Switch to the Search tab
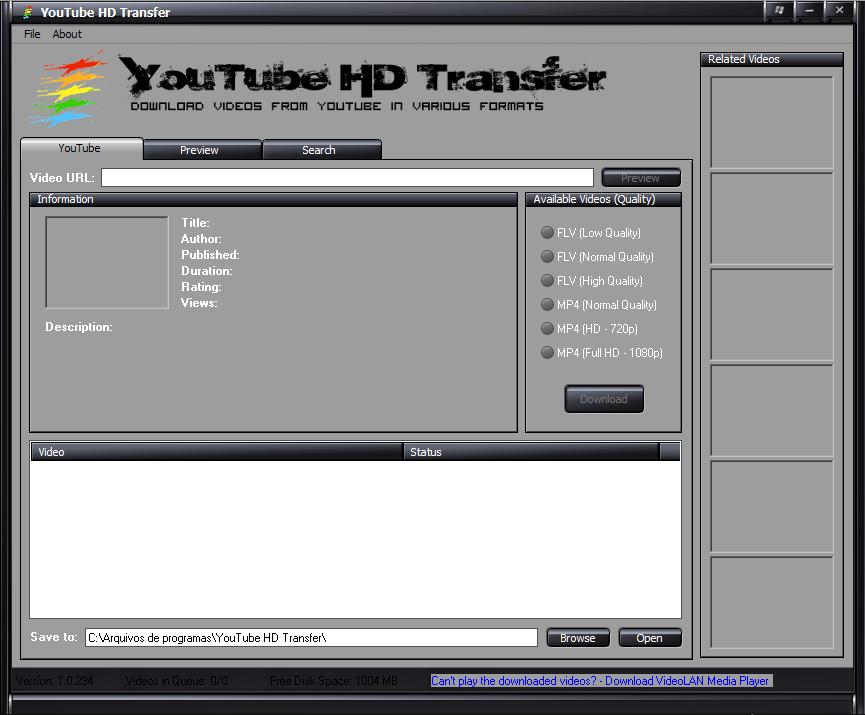 coord(321,150)
